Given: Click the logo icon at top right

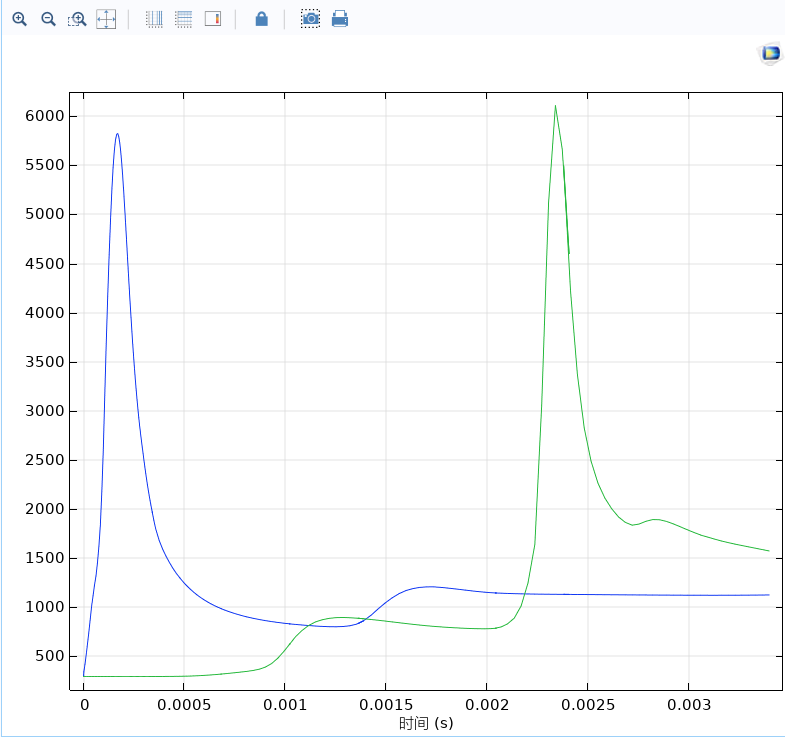Looking at the screenshot, I should (x=769, y=54).
